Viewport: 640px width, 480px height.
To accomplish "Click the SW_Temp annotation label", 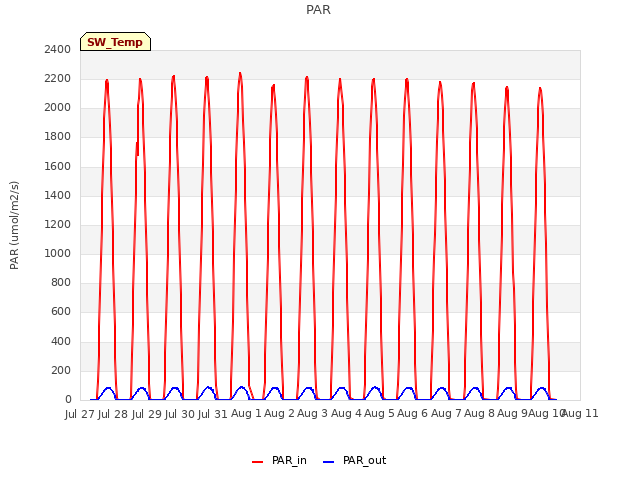I will [x=115, y=42].
